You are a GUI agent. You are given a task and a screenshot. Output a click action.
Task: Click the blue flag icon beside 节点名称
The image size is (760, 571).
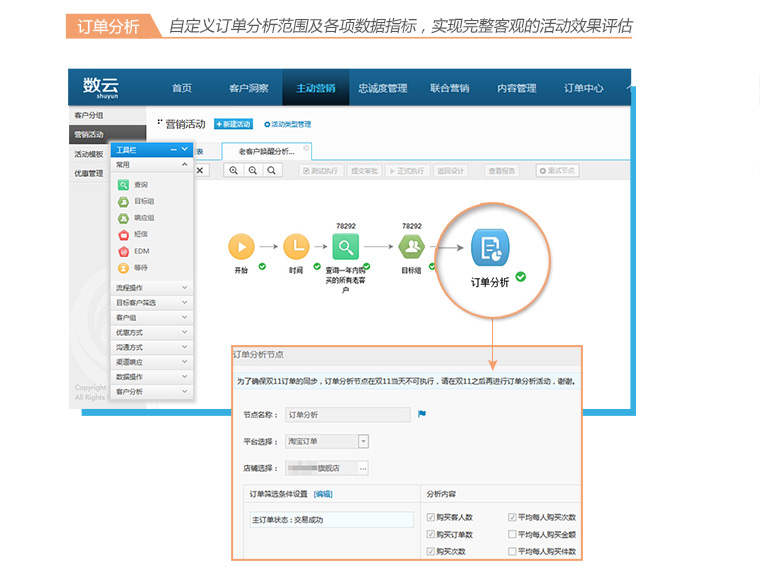tap(422, 414)
